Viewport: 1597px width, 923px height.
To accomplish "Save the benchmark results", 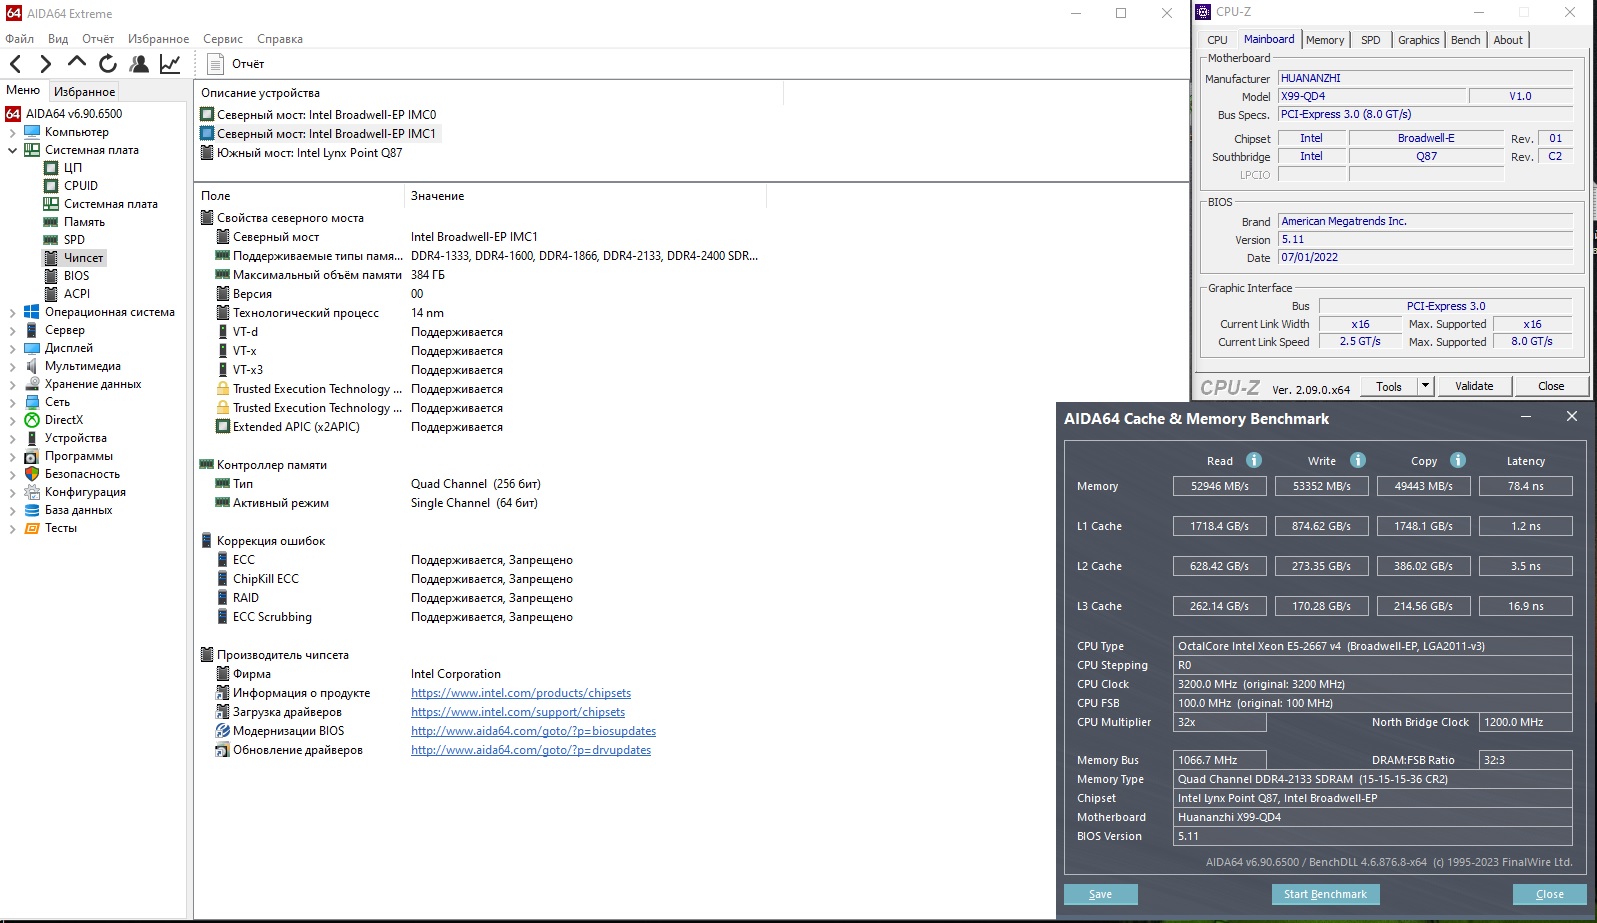I will 1100,894.
